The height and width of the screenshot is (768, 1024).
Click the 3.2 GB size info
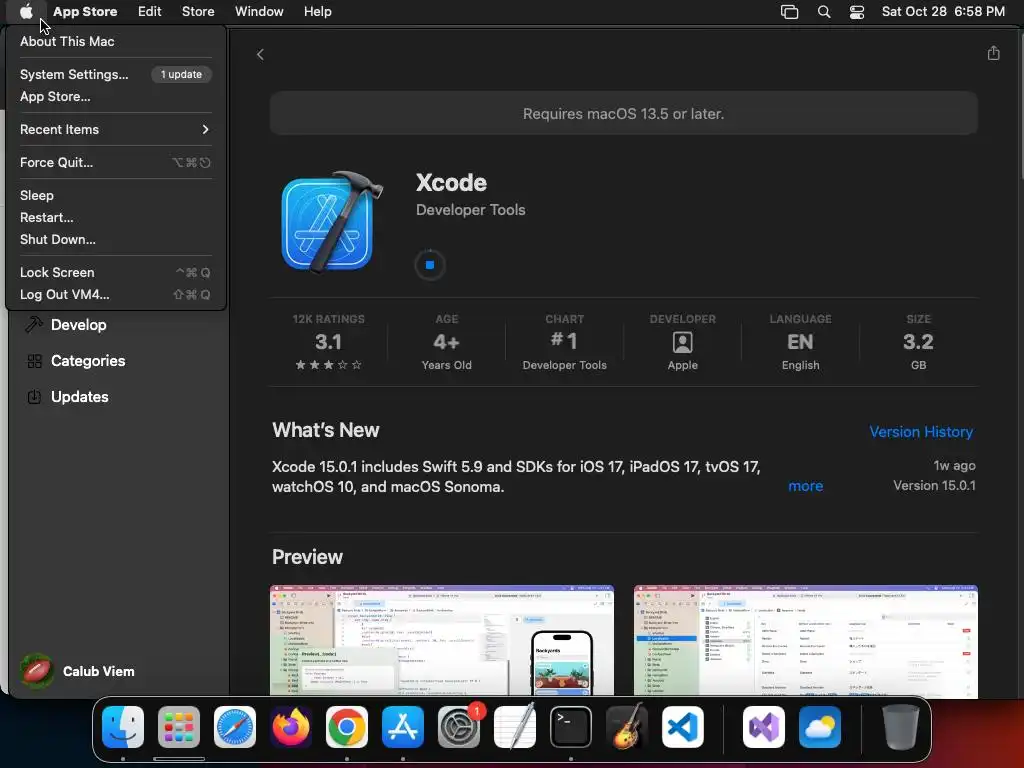[x=918, y=342]
